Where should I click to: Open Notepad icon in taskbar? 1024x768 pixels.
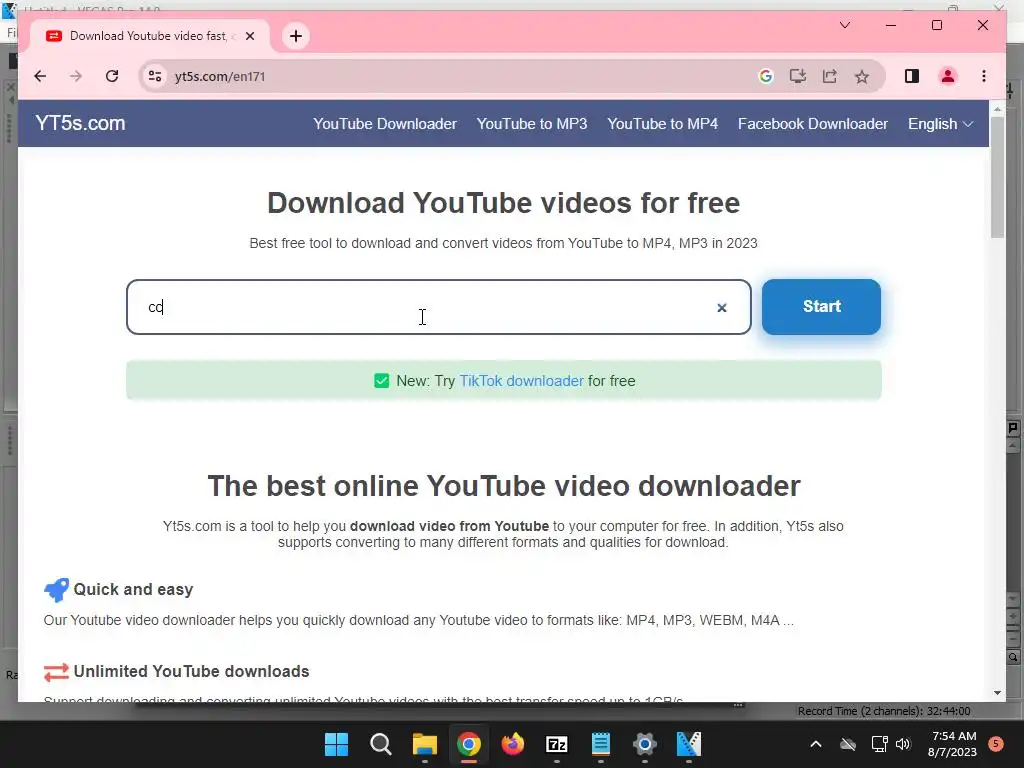(x=601, y=744)
